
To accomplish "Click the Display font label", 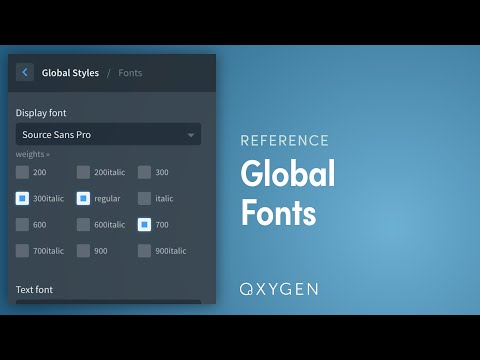I will pyautogui.click(x=41, y=113).
